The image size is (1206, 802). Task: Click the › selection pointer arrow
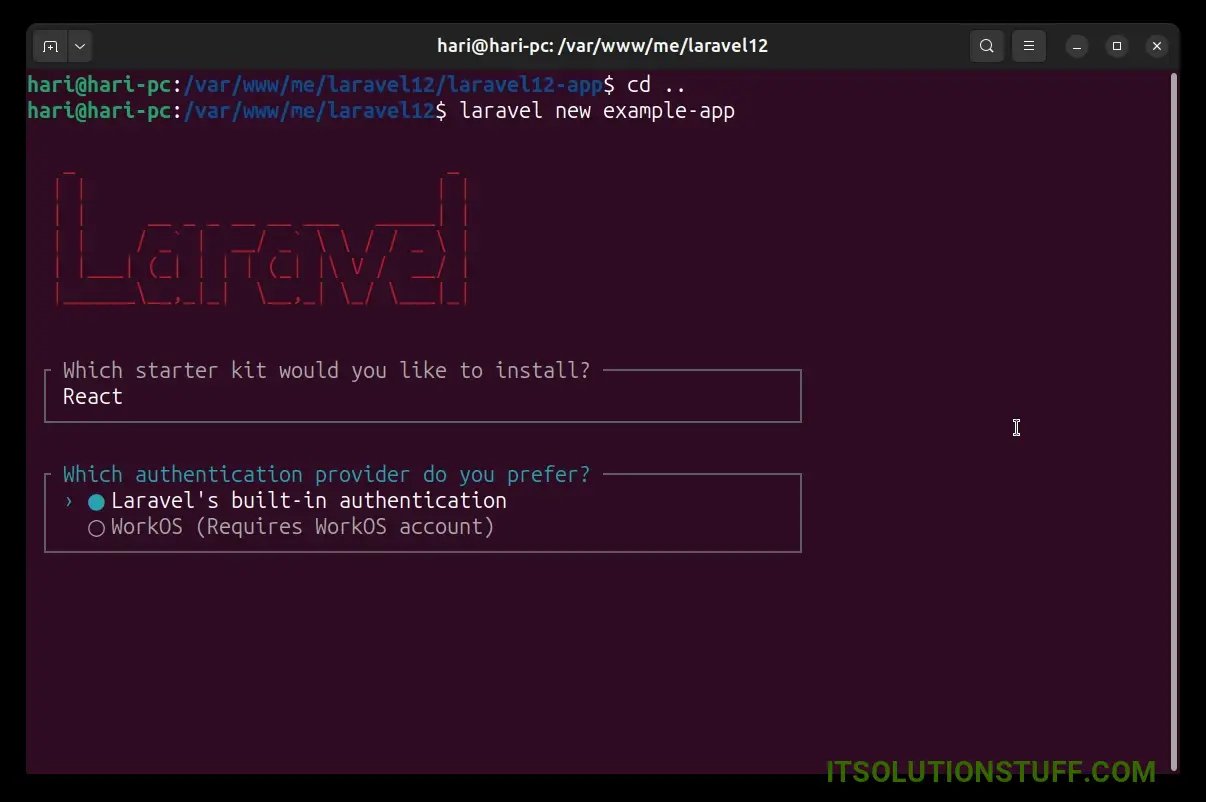pos(69,501)
